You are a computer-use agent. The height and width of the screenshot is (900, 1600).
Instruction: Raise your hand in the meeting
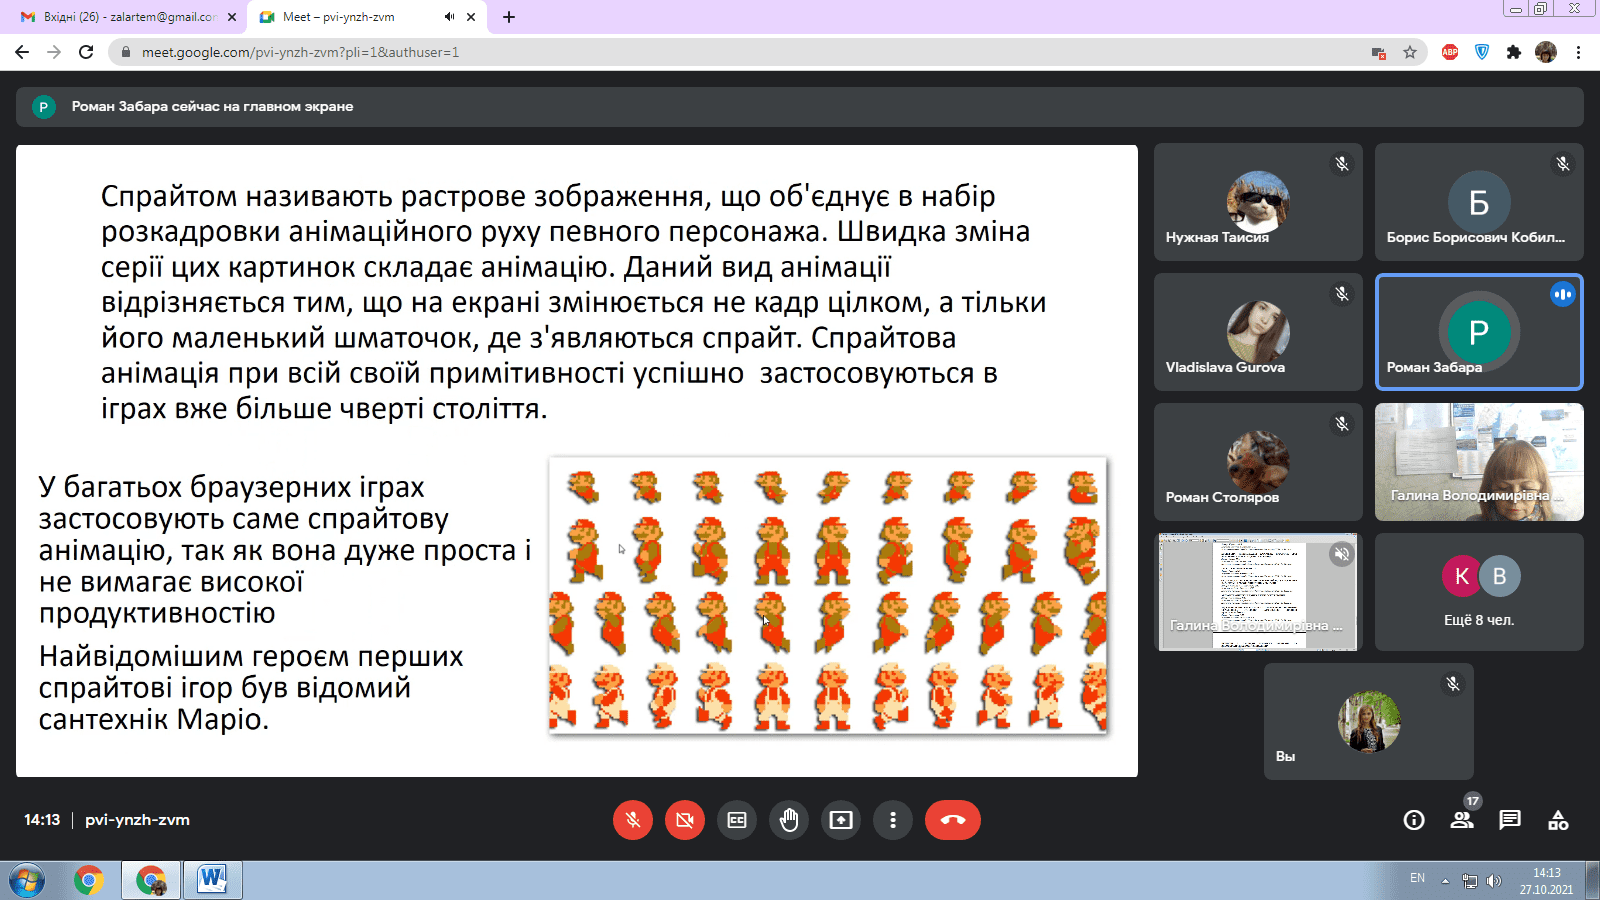coord(789,820)
